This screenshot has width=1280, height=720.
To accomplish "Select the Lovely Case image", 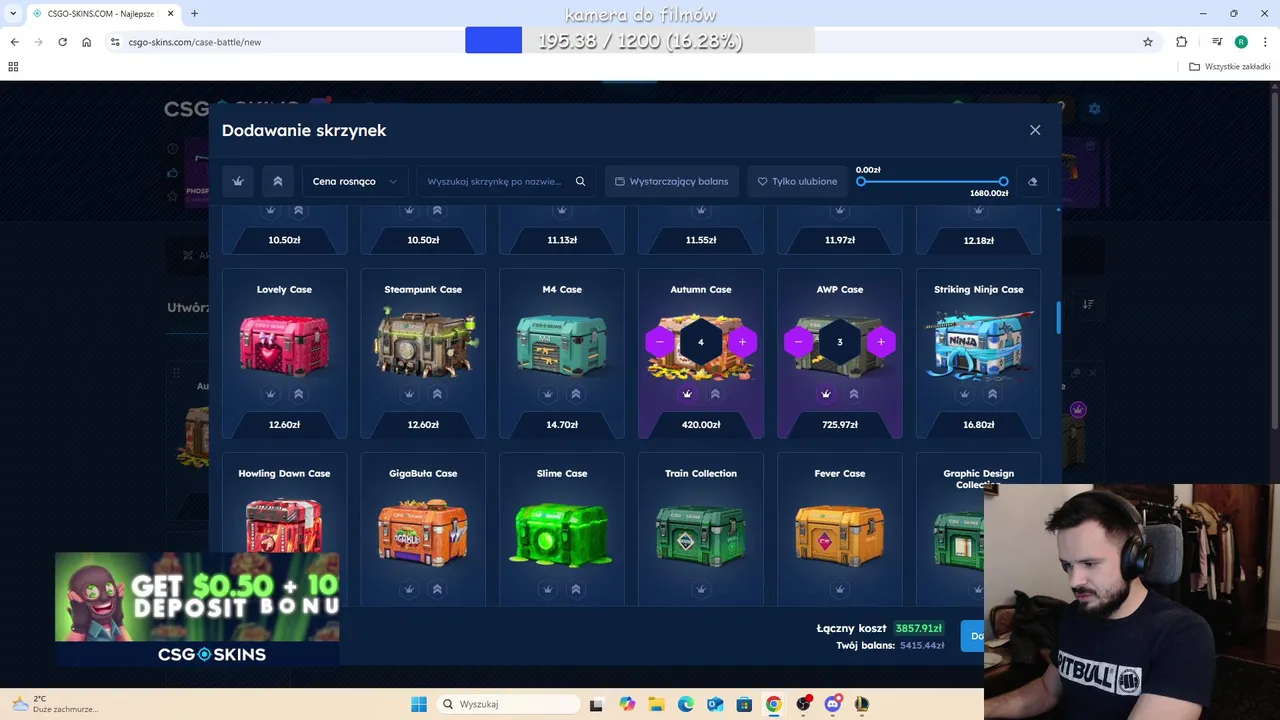I will pyautogui.click(x=284, y=343).
